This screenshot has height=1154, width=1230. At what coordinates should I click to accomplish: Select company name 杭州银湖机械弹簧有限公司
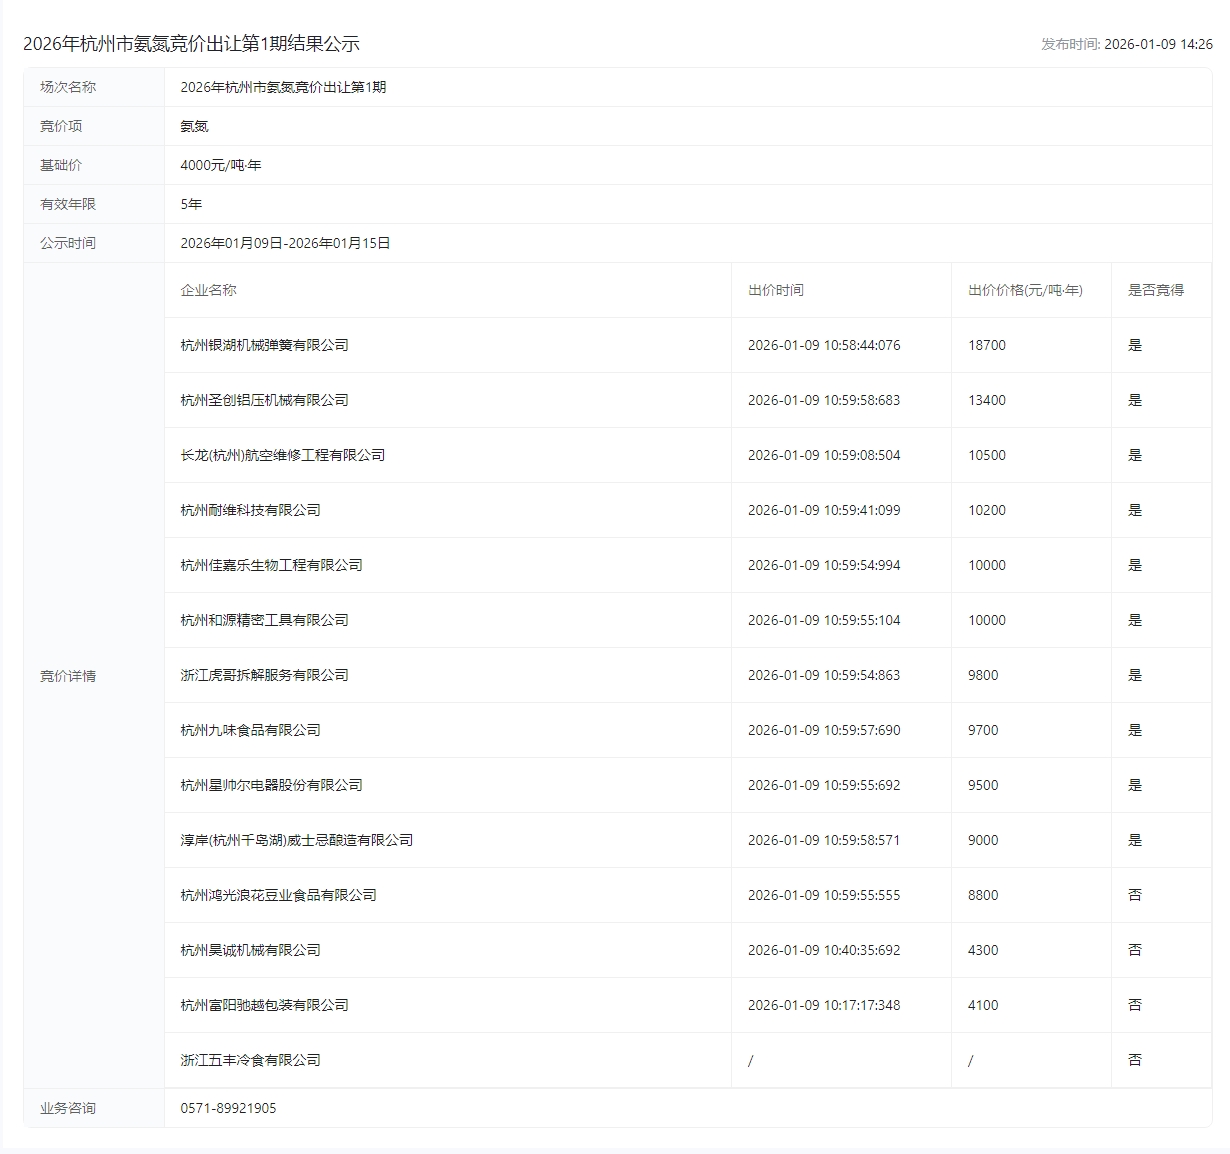(264, 345)
